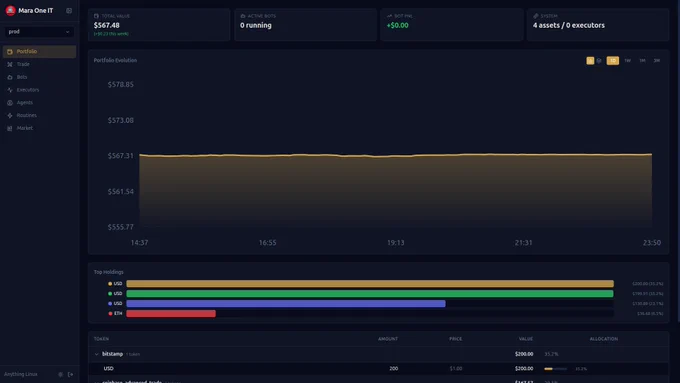Image resolution: width=680 pixels, height=383 pixels.
Task: Select Routines in the sidebar
Action: (x=39, y=115)
